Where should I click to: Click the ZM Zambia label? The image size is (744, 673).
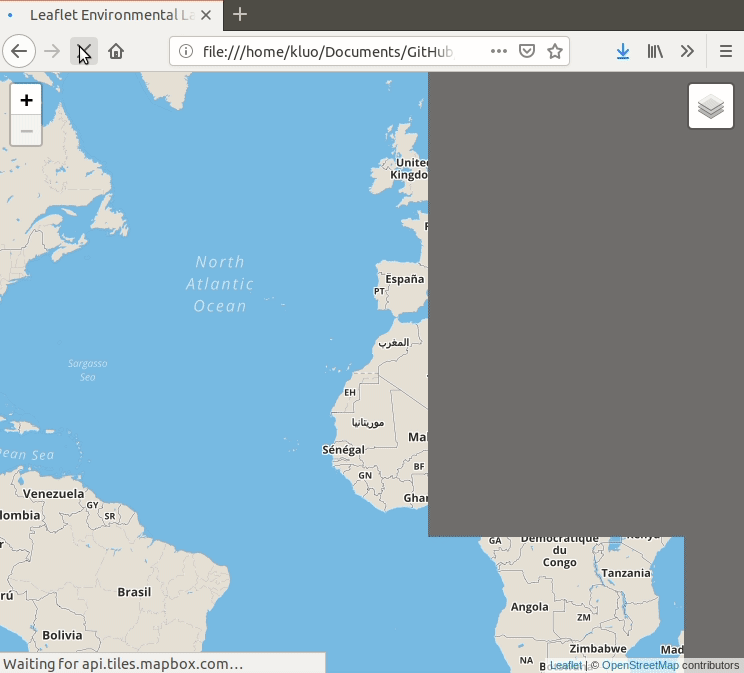pyautogui.click(x=584, y=617)
